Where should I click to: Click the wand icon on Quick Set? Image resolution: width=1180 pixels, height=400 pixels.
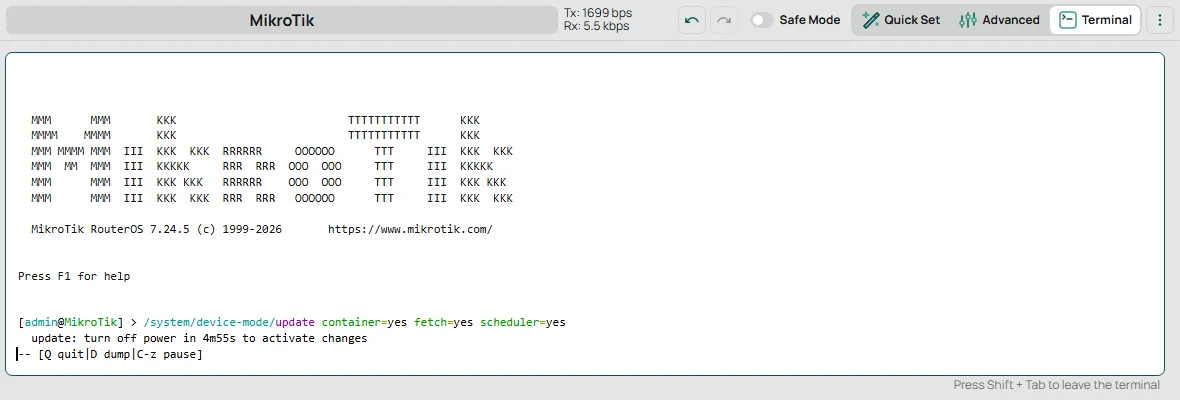click(871, 20)
